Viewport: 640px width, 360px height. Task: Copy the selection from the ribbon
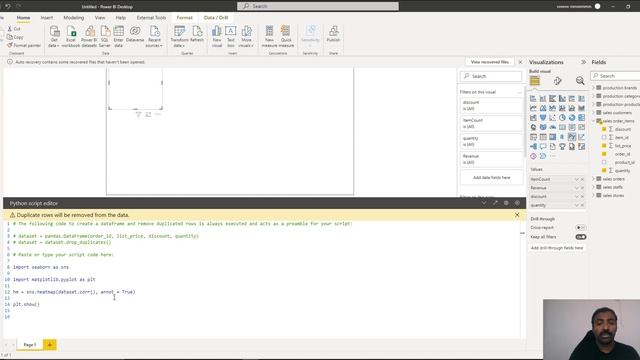15,37
